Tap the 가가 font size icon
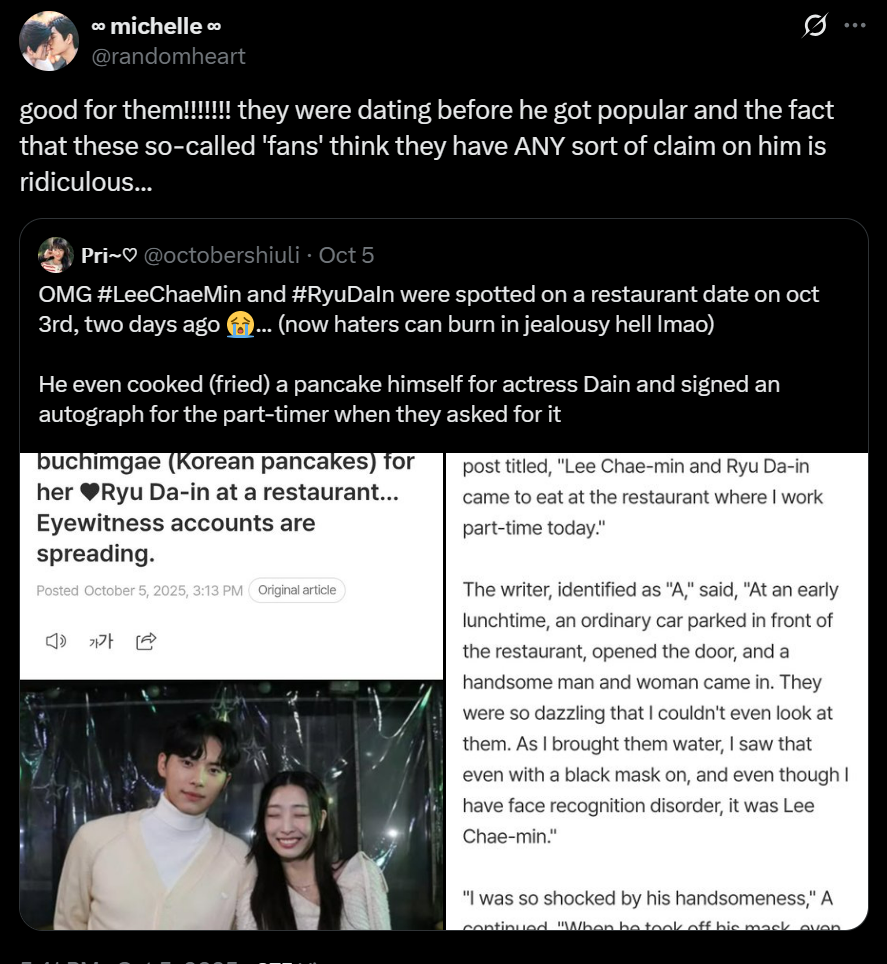 tap(101, 641)
